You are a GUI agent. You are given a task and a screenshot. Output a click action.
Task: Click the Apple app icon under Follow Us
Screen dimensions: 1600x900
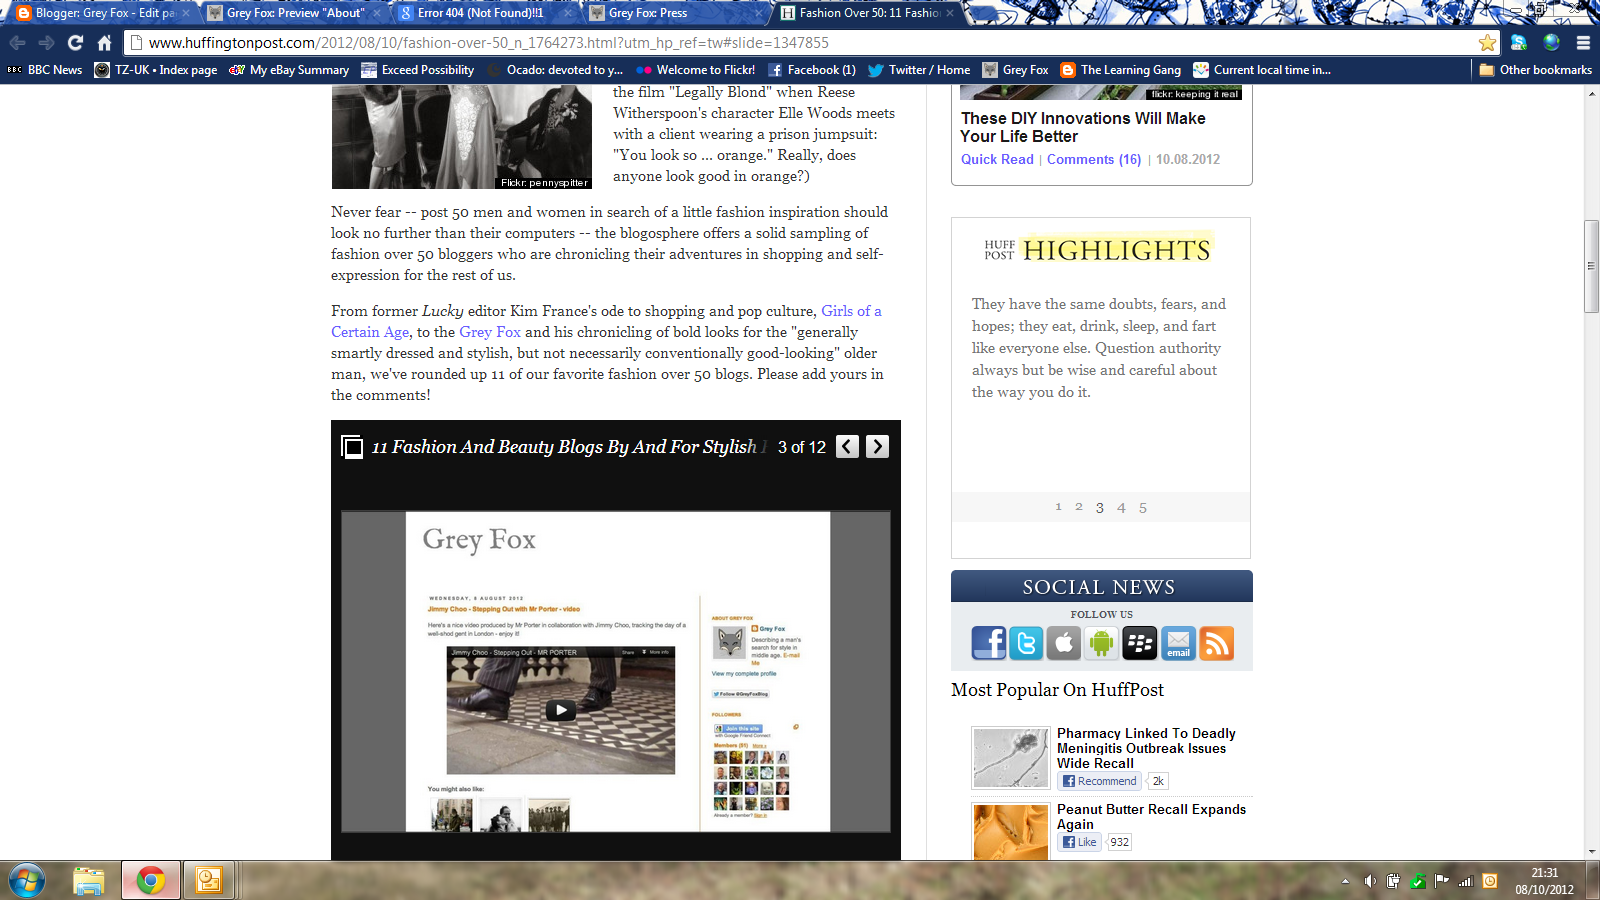(x=1064, y=643)
